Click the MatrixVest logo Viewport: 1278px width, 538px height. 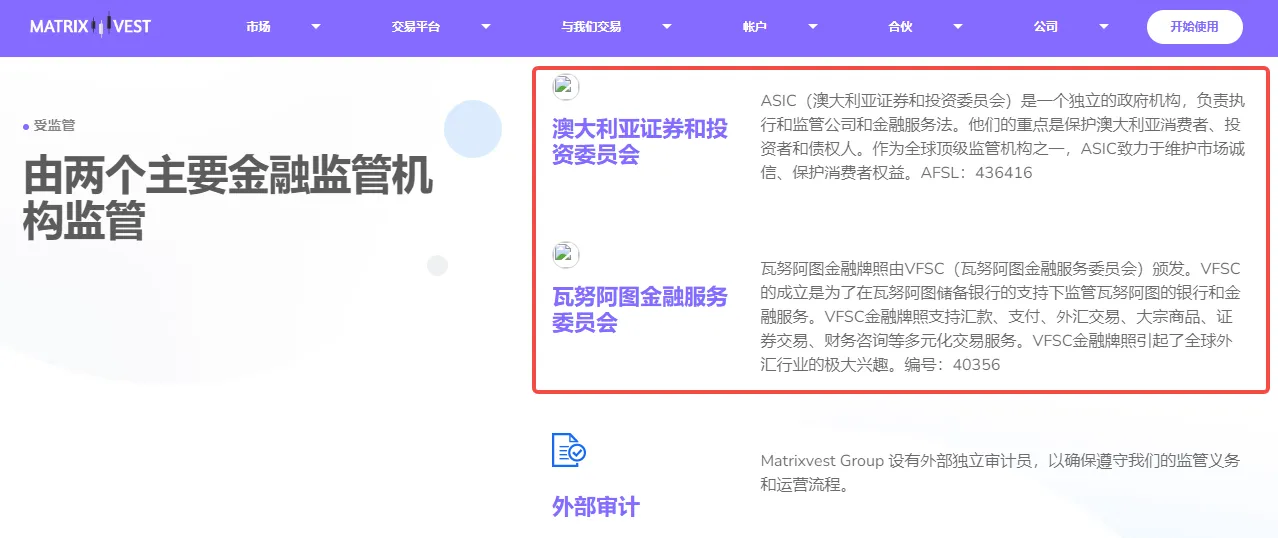click(x=90, y=27)
